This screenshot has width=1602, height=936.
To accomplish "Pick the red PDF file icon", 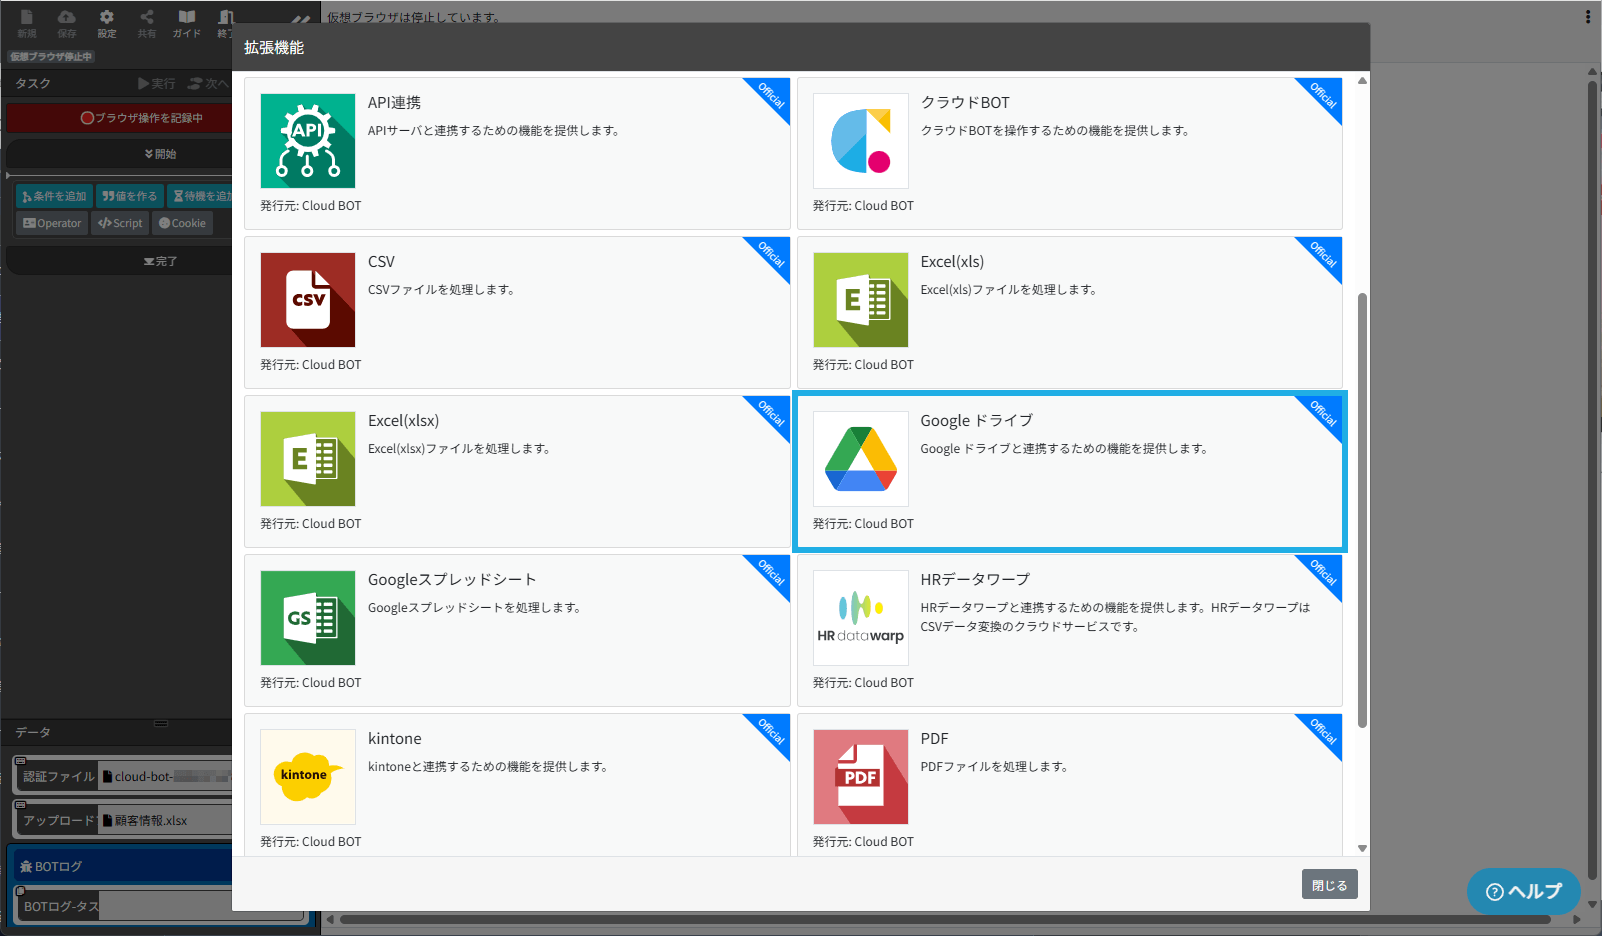I will (x=861, y=777).
